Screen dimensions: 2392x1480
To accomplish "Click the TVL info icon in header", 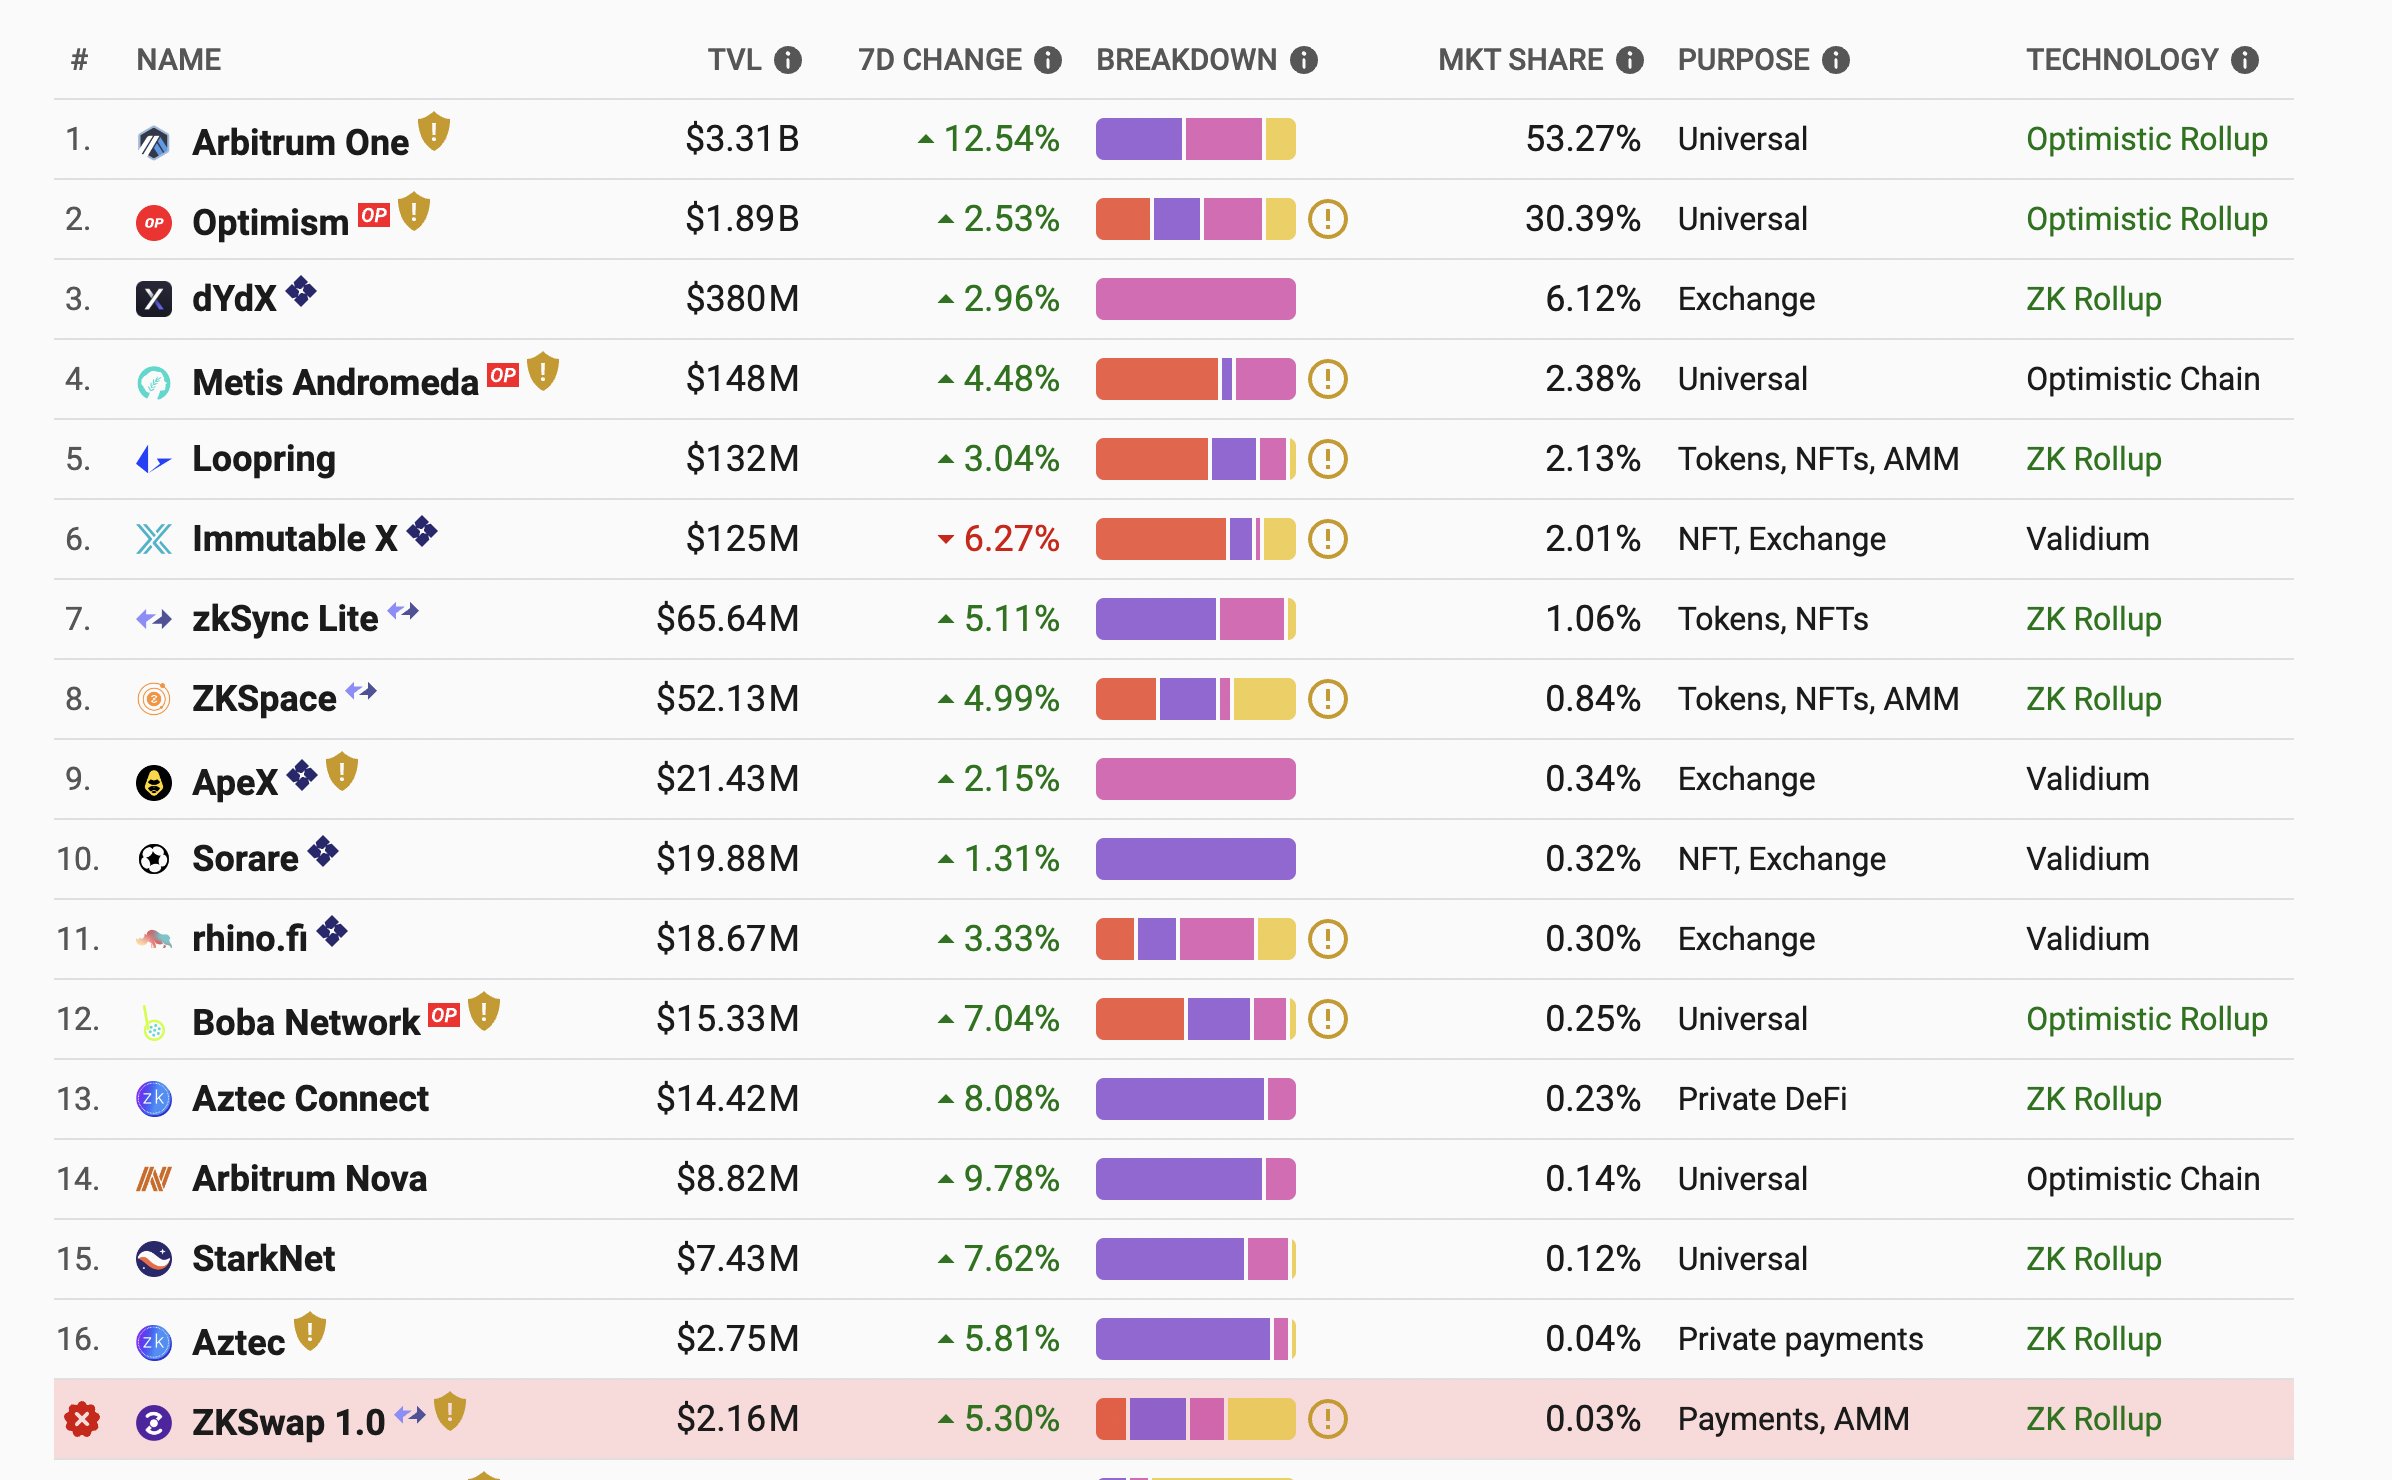I will click(x=788, y=60).
